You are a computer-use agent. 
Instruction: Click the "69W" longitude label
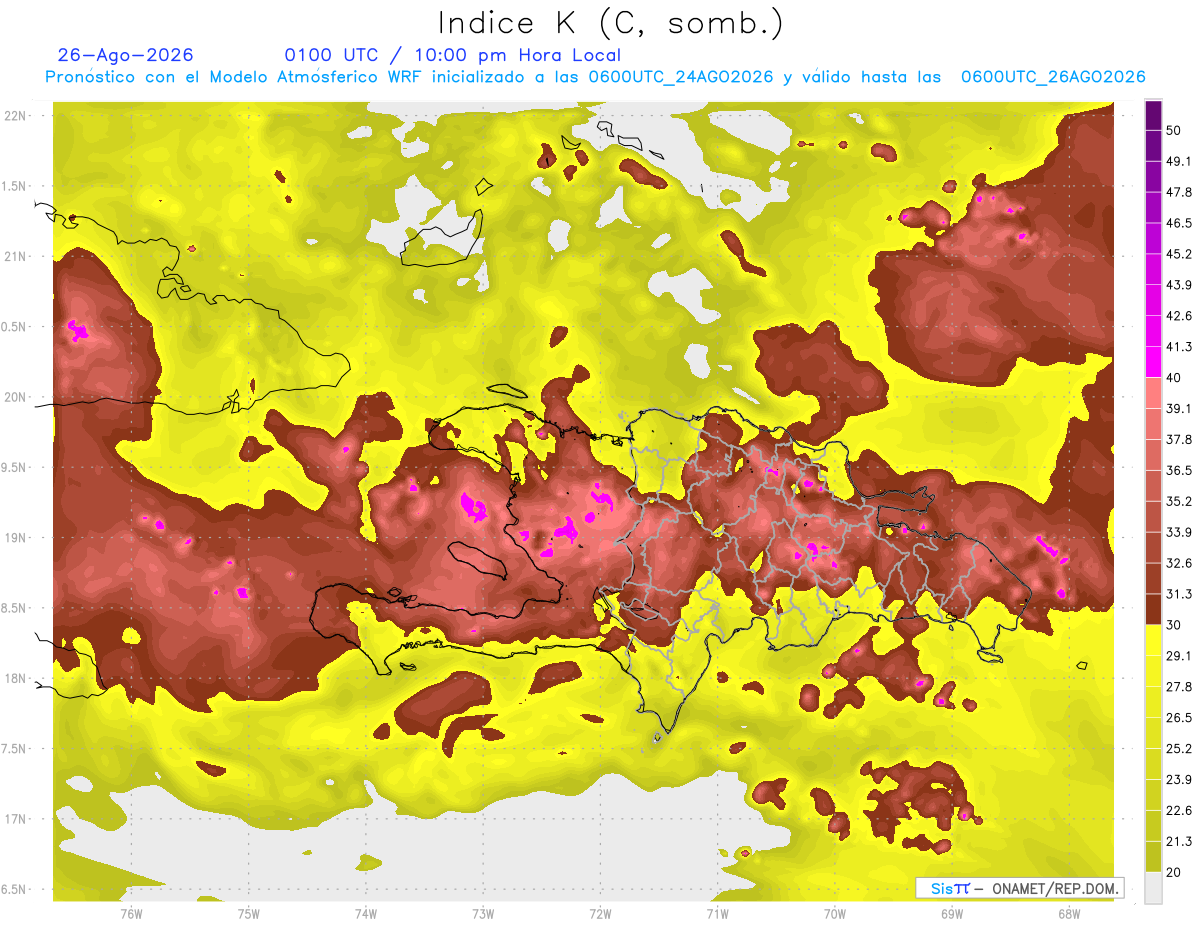tap(951, 913)
